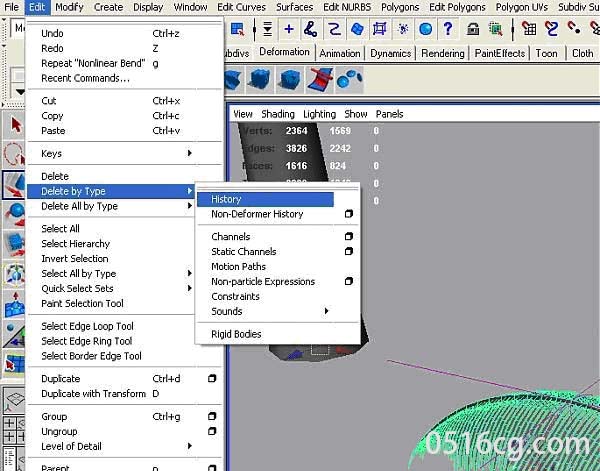Open the Modify menu
The image size is (600, 471).
coord(69,7)
